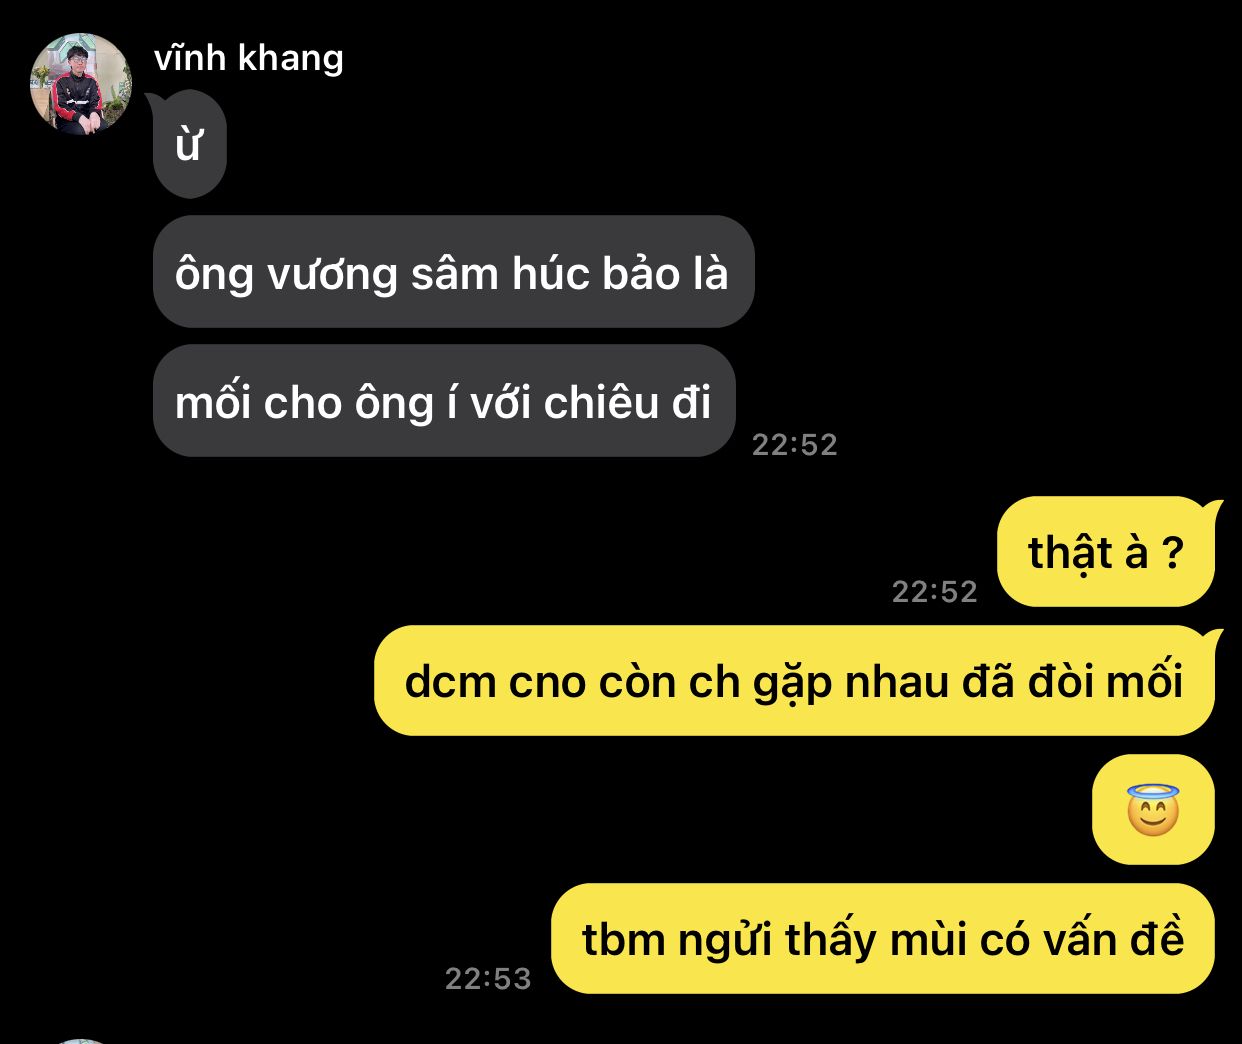
Task: Select the message bubble "ừ"
Action: click(x=189, y=144)
